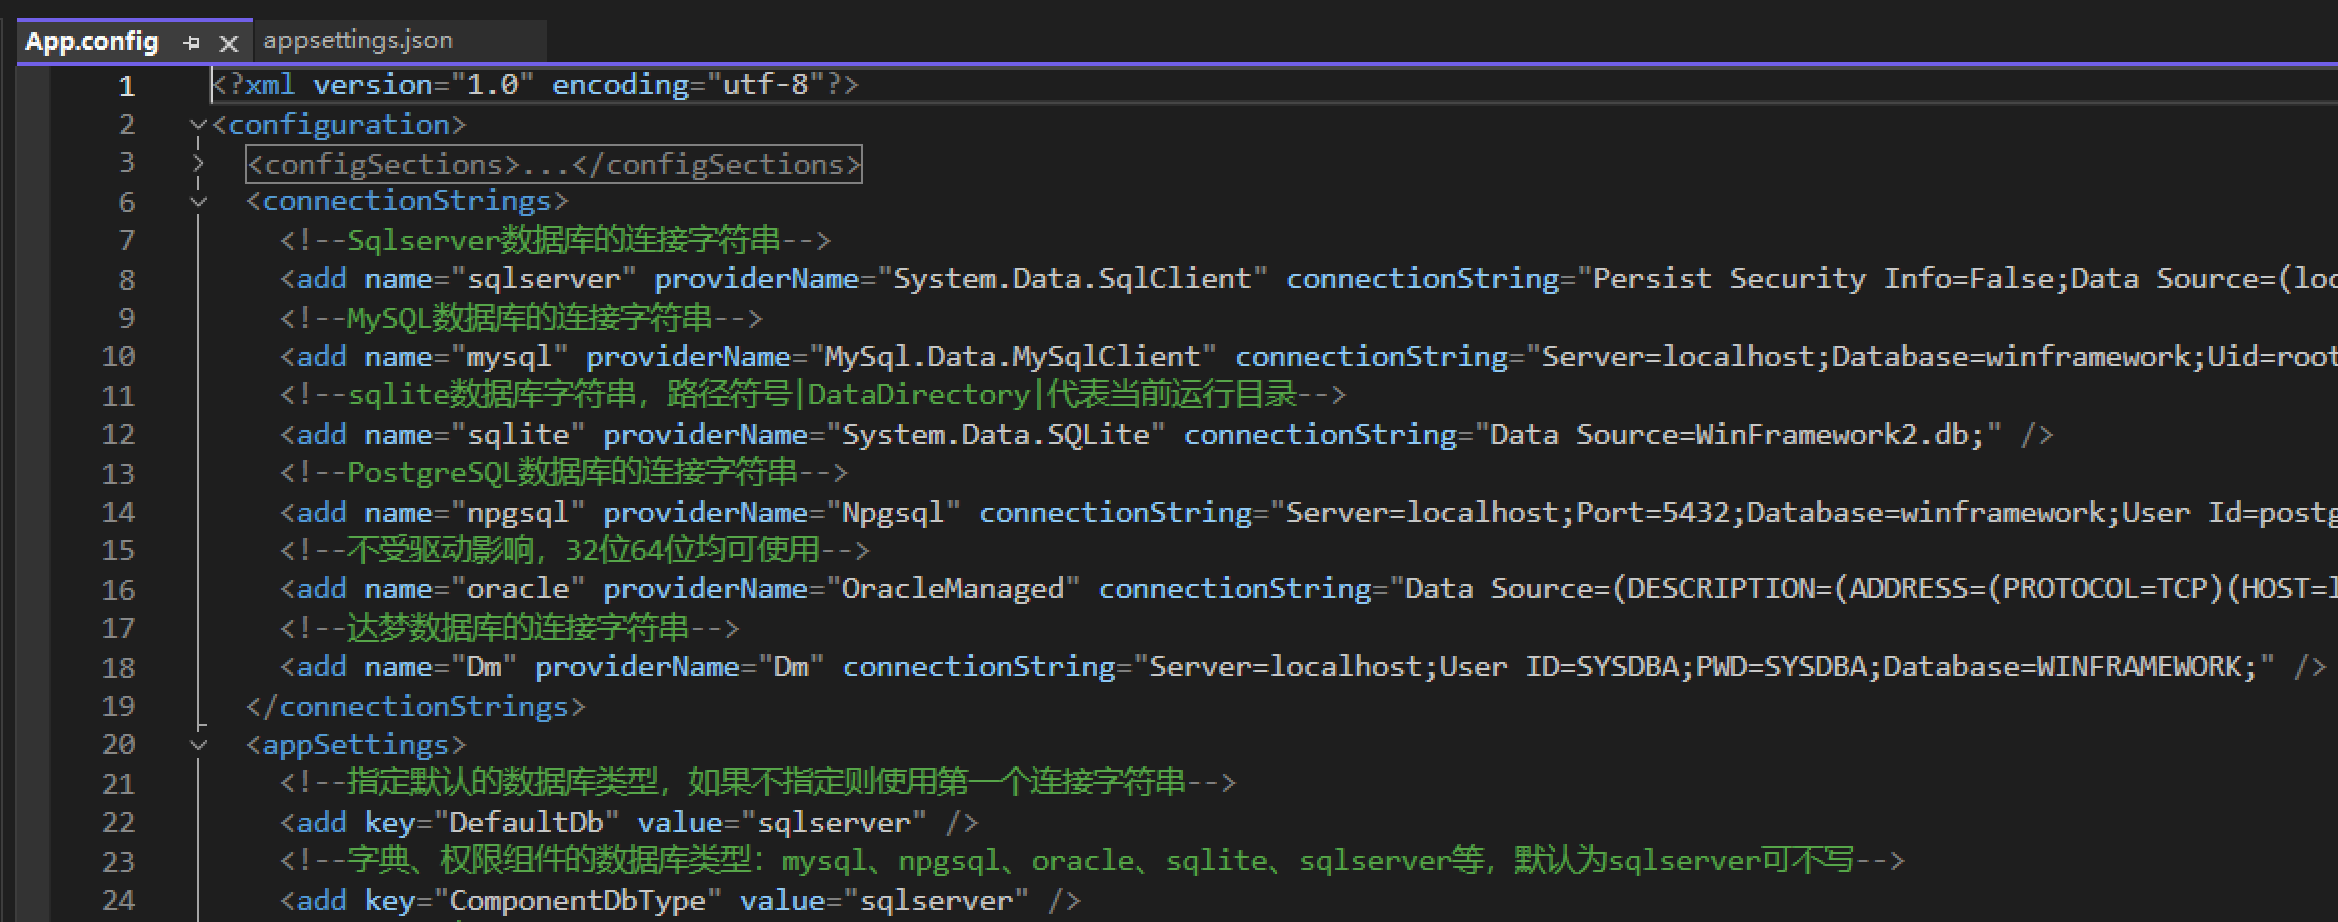
Task: Close the App.config tab
Action: [x=229, y=43]
